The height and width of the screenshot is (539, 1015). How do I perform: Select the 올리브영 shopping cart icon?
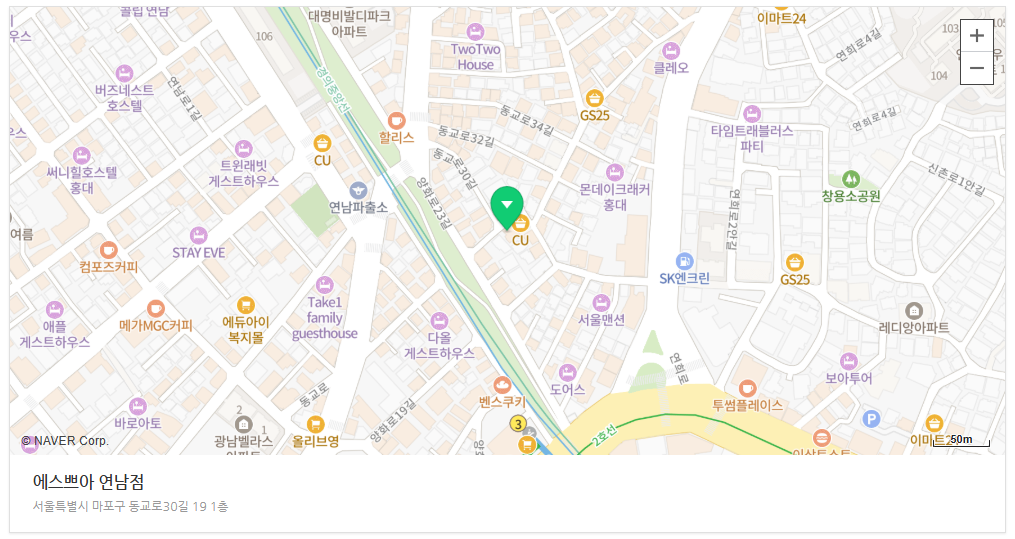click(315, 424)
